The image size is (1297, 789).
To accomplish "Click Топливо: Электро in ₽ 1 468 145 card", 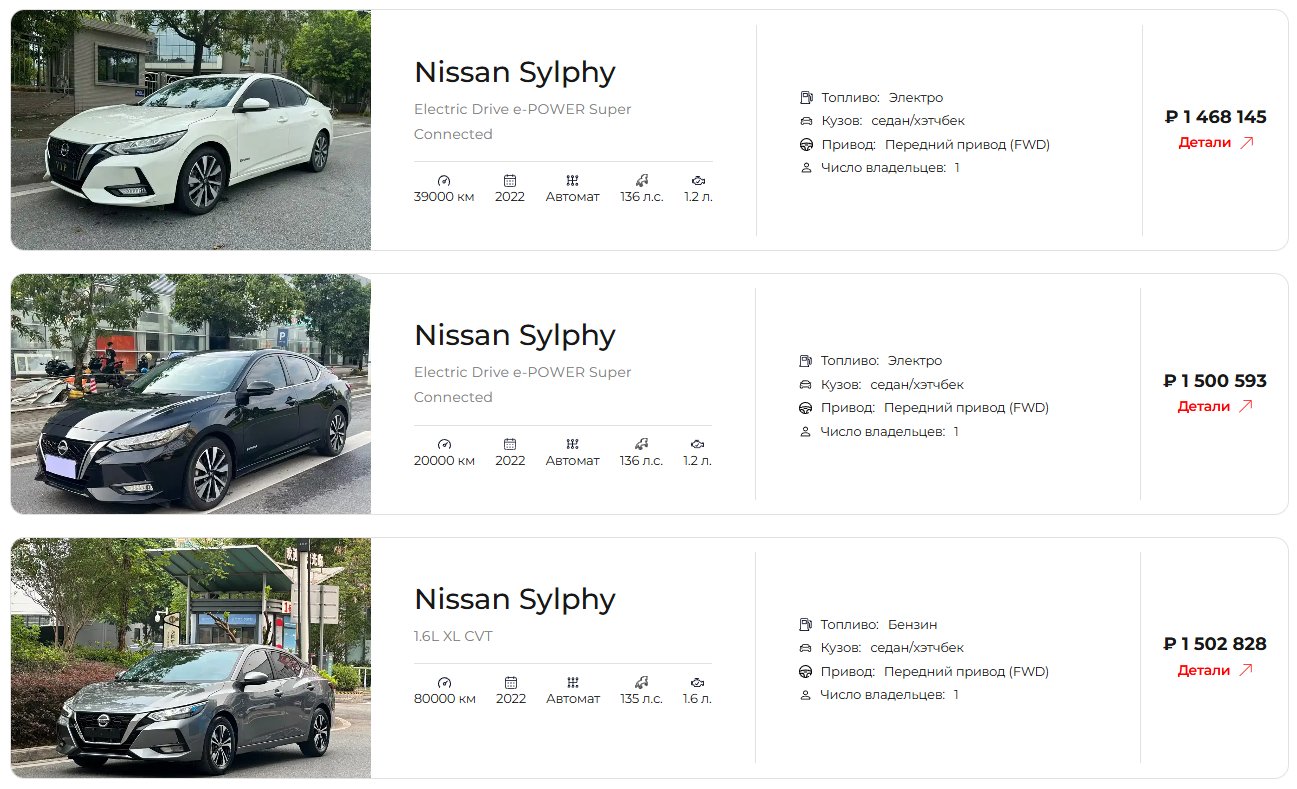I will point(882,97).
